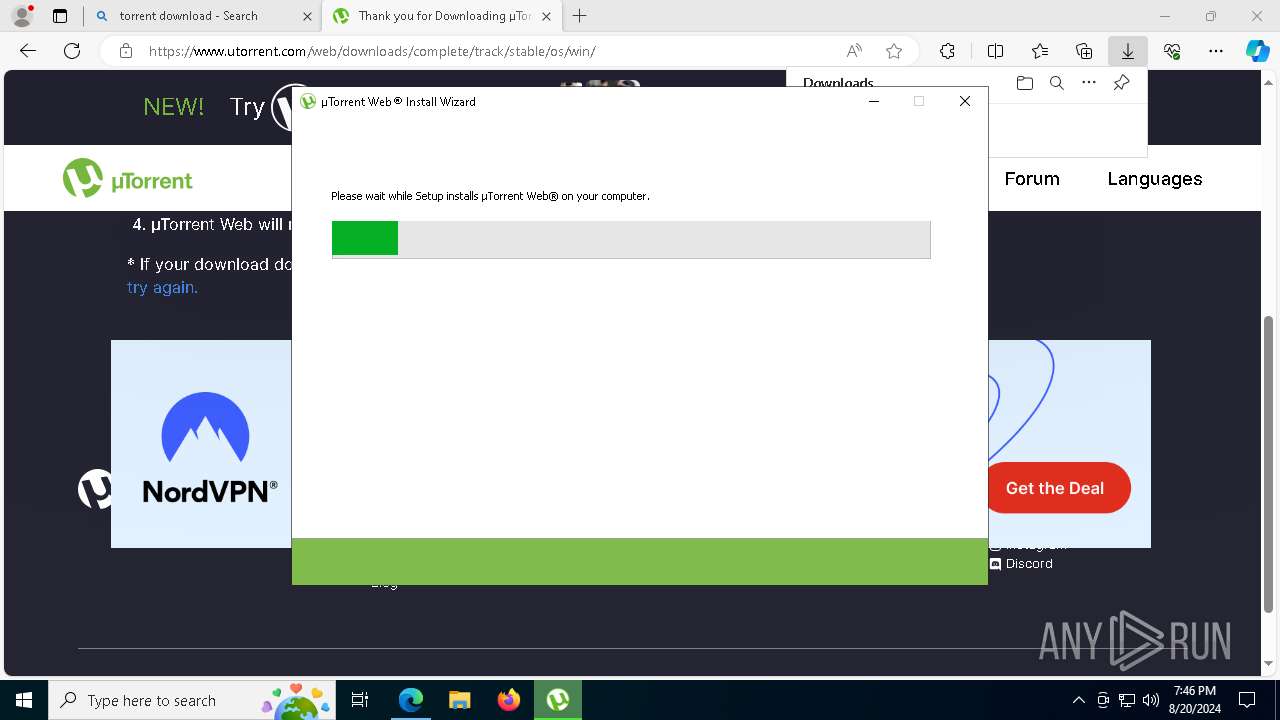
Task: Open File Explorer from taskbar
Action: [x=459, y=700]
